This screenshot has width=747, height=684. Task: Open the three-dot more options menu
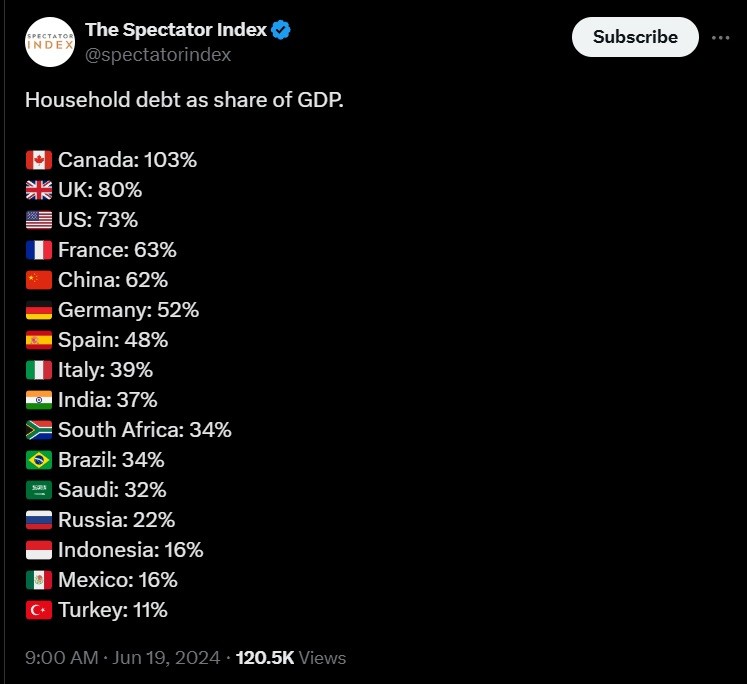[720, 37]
